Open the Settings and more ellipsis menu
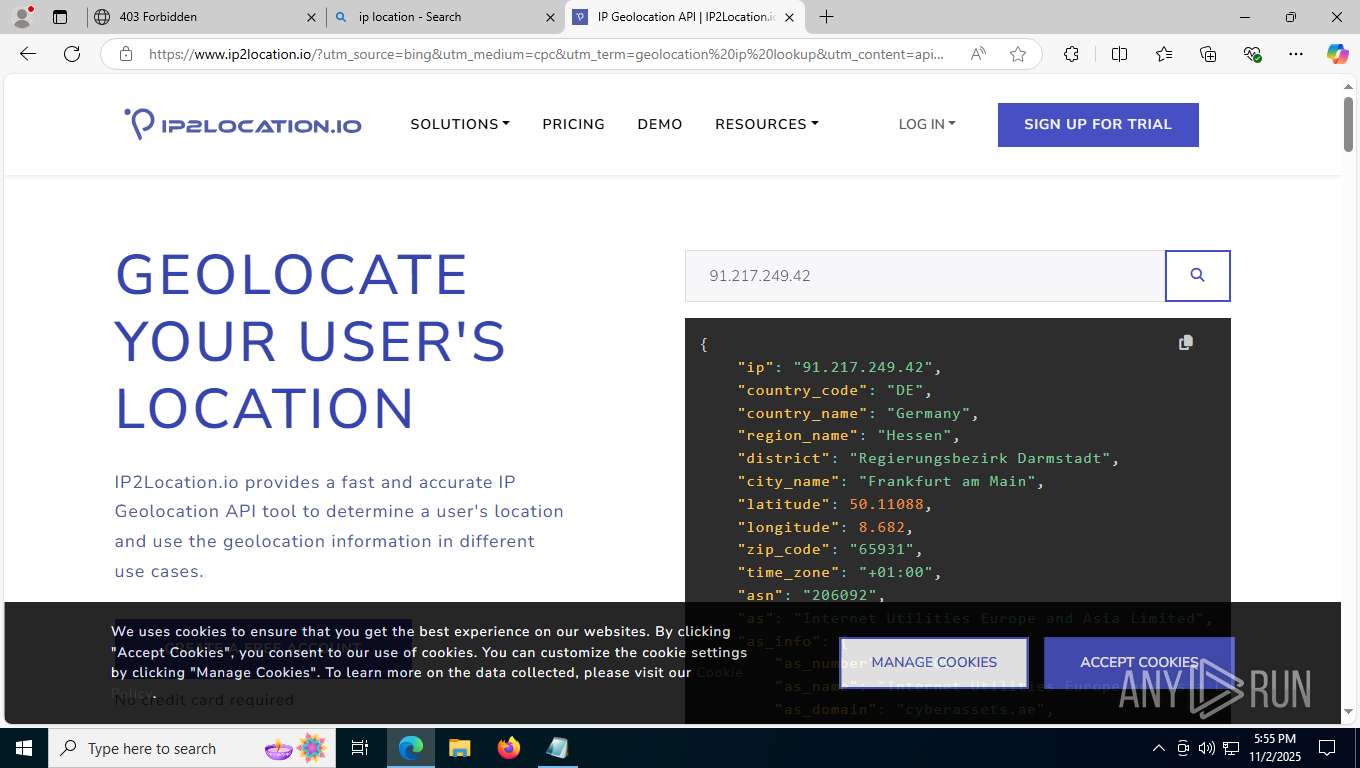The image size is (1360, 768). coord(1296,54)
